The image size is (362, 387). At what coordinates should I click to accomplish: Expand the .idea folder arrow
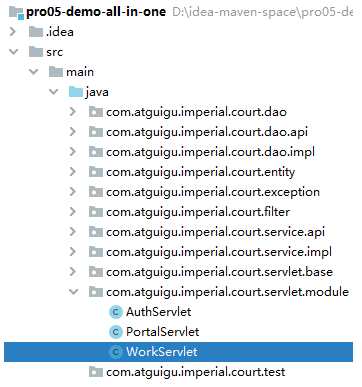click(x=13, y=32)
